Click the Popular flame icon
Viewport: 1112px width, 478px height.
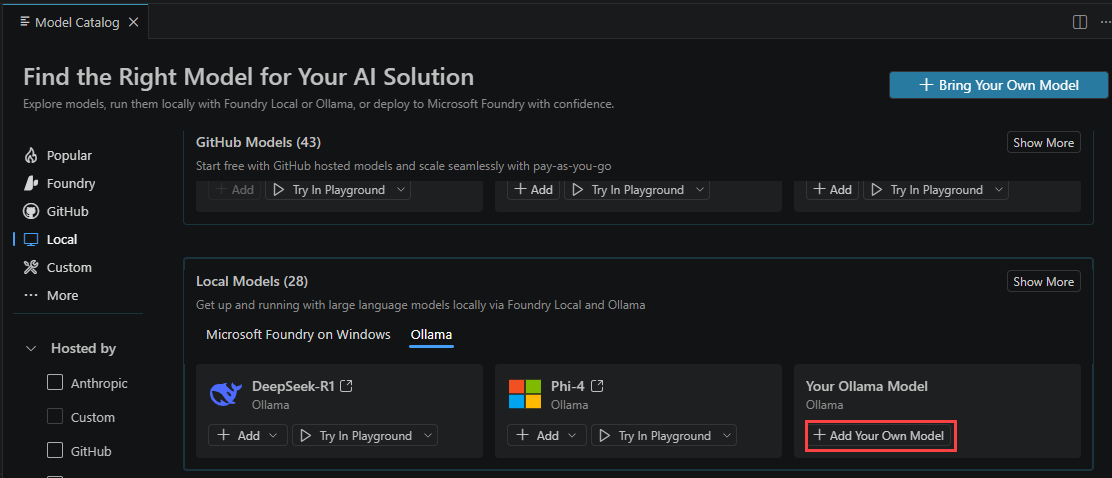tap(30, 155)
